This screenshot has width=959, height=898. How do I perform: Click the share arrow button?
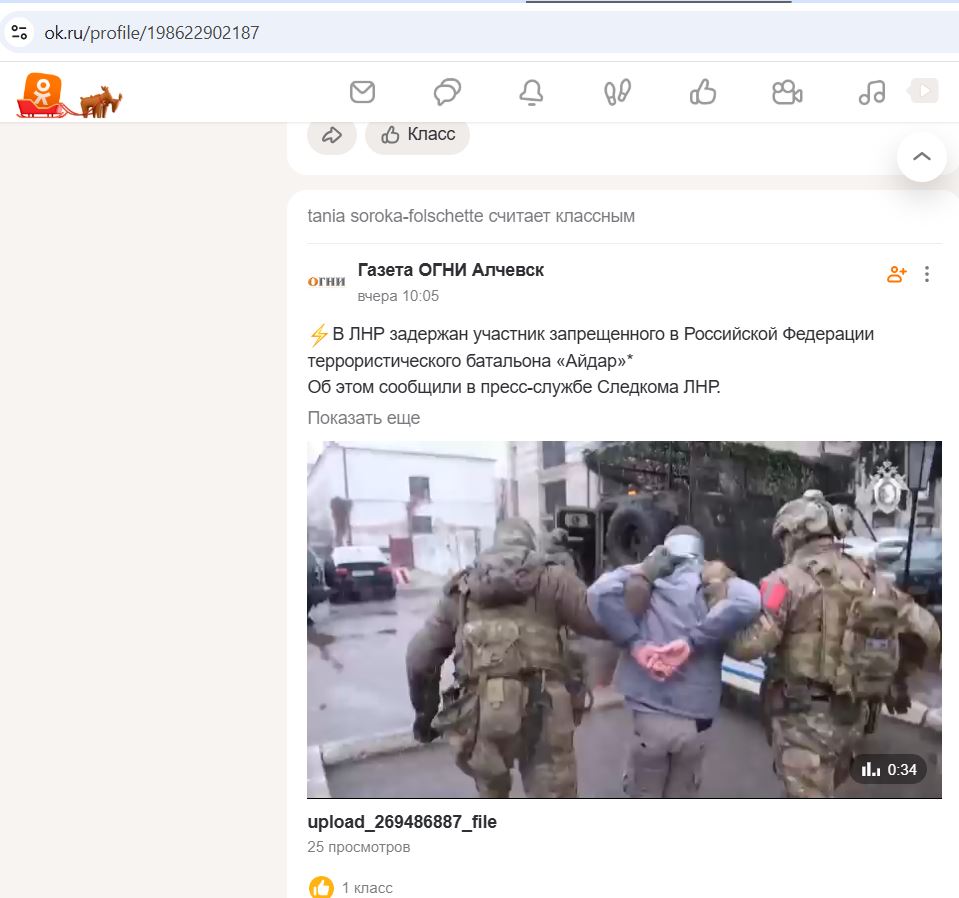(332, 134)
